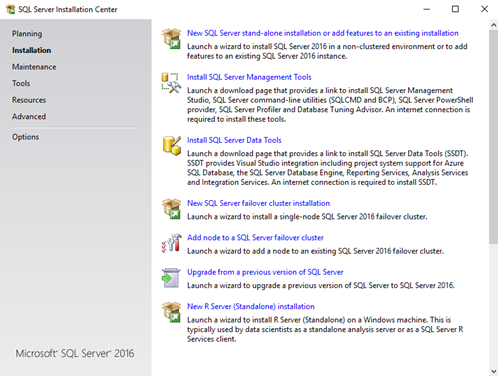Go to the Maintenance section
Viewport: 498px width, 376px height.
[x=34, y=67]
